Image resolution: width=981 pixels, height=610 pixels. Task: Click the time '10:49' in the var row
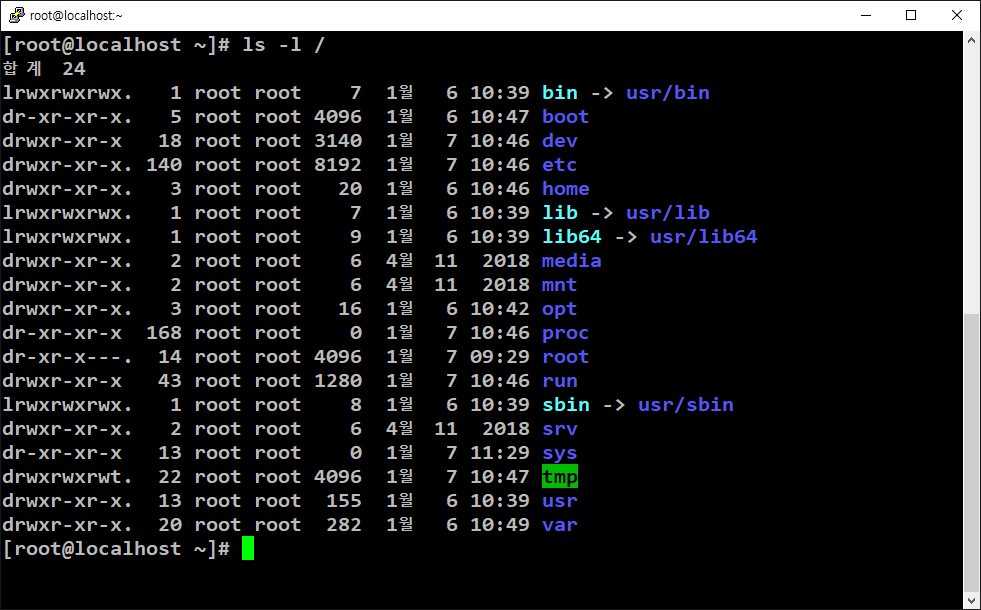coord(499,525)
